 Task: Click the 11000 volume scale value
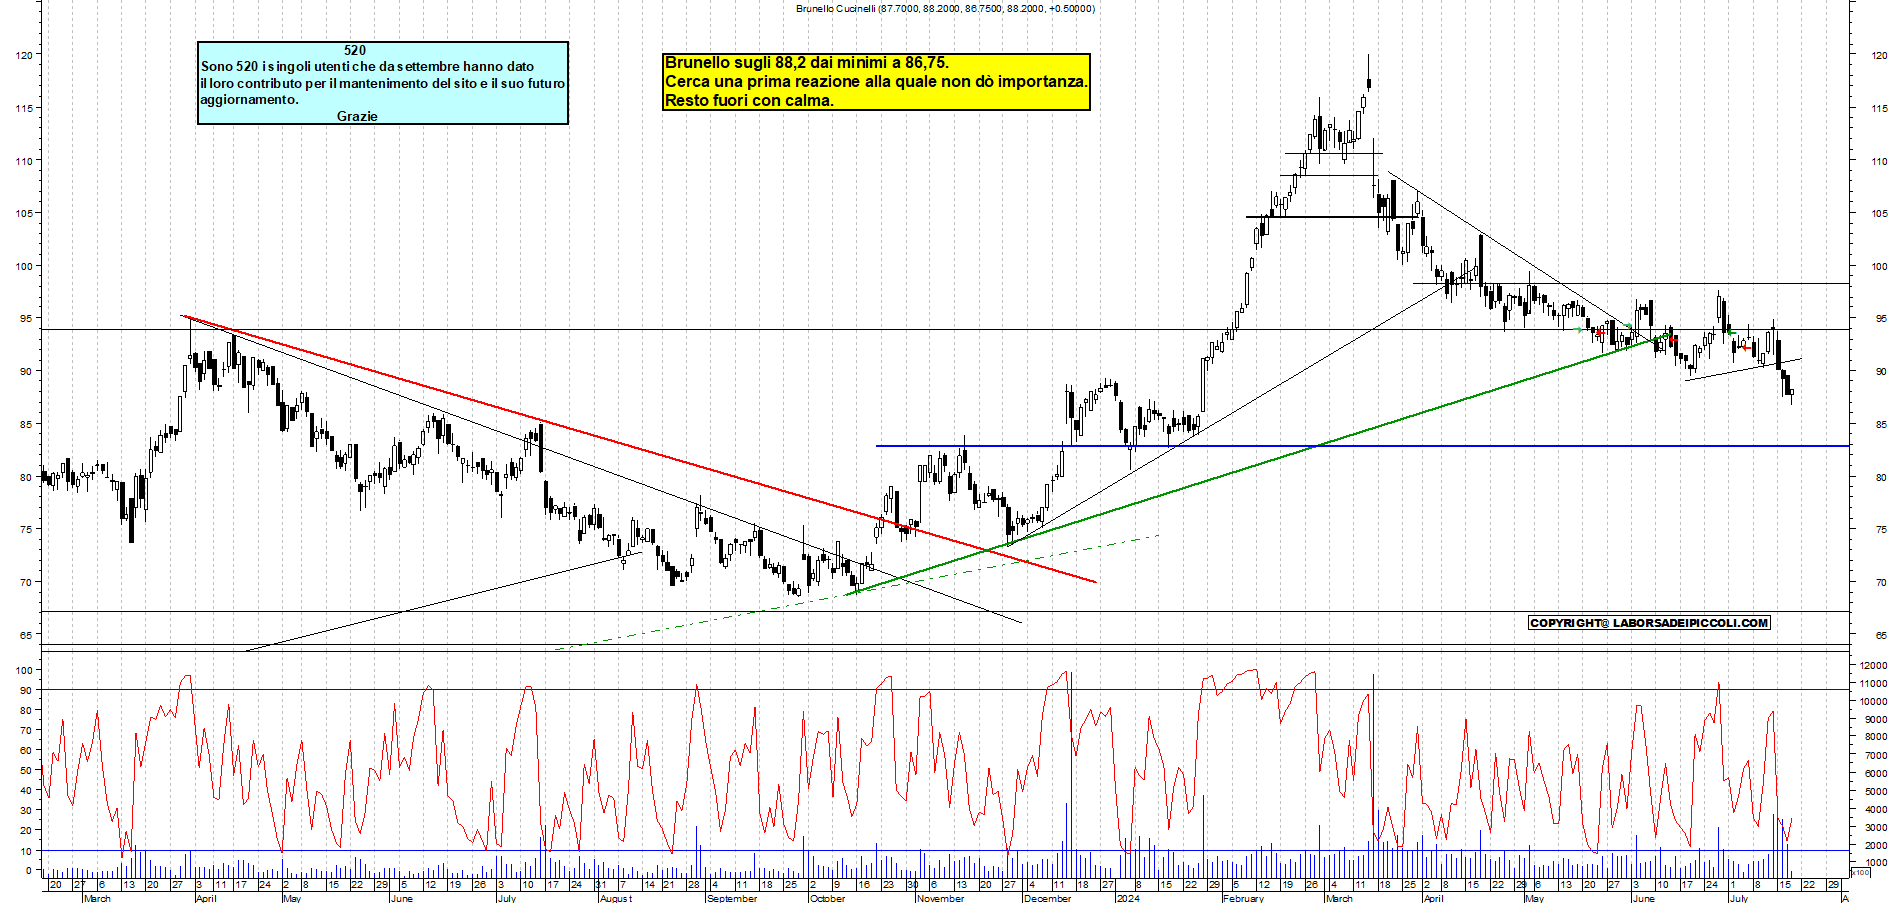[x=1873, y=683]
